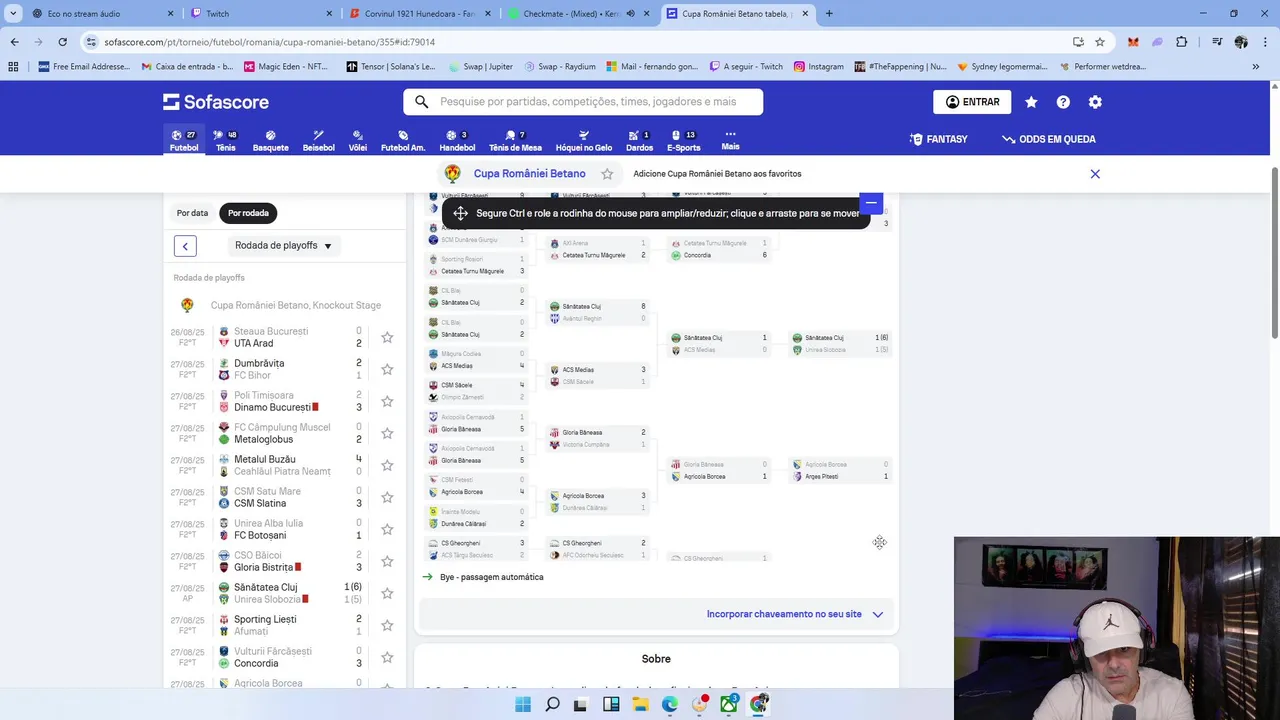Select the Hóquei no Gelo tab
The image size is (1280, 720).
[584, 140]
